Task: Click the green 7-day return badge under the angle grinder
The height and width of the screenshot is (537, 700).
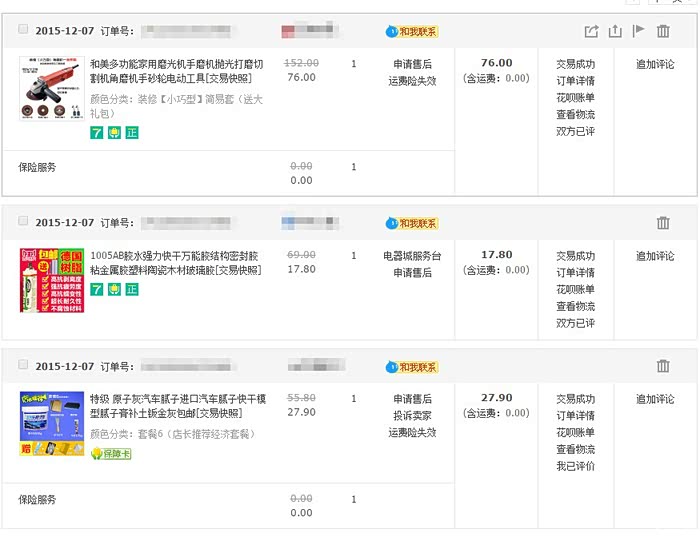Action: [97, 132]
